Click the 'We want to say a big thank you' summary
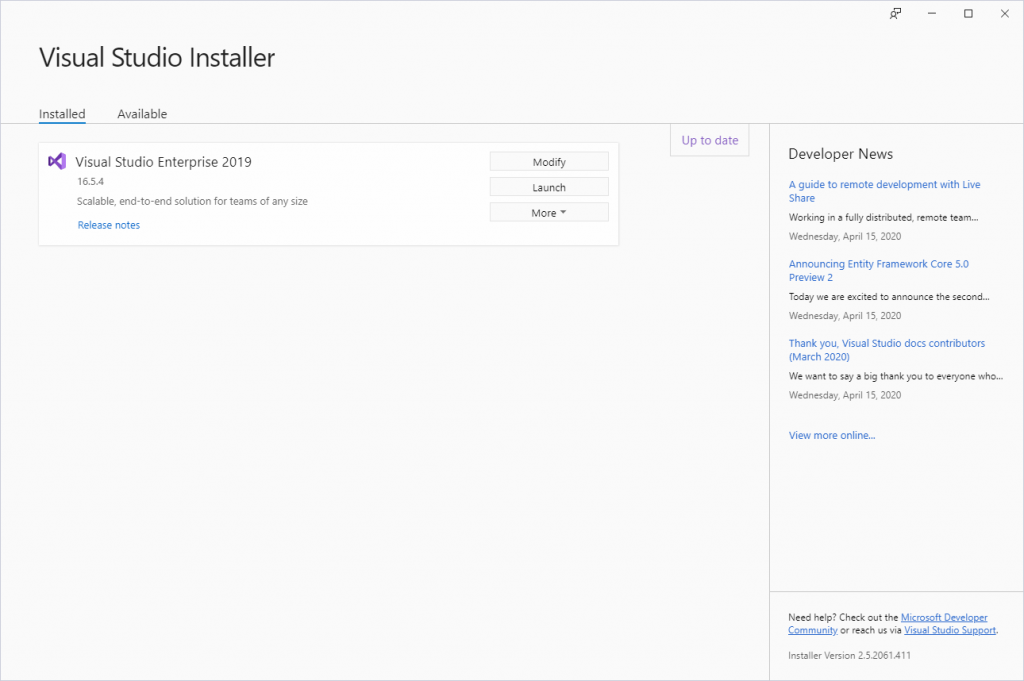 click(896, 376)
